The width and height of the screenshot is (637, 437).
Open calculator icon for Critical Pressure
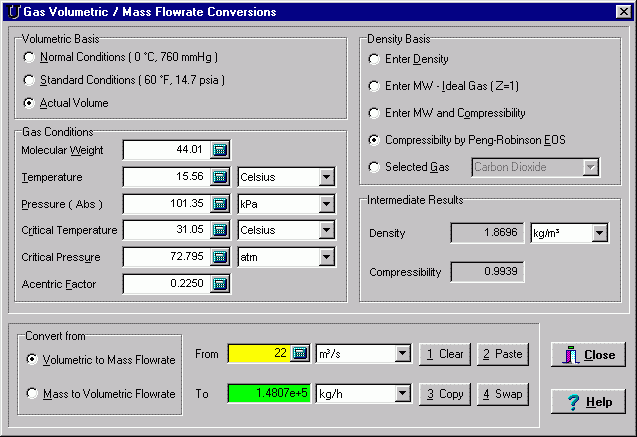pos(220,257)
